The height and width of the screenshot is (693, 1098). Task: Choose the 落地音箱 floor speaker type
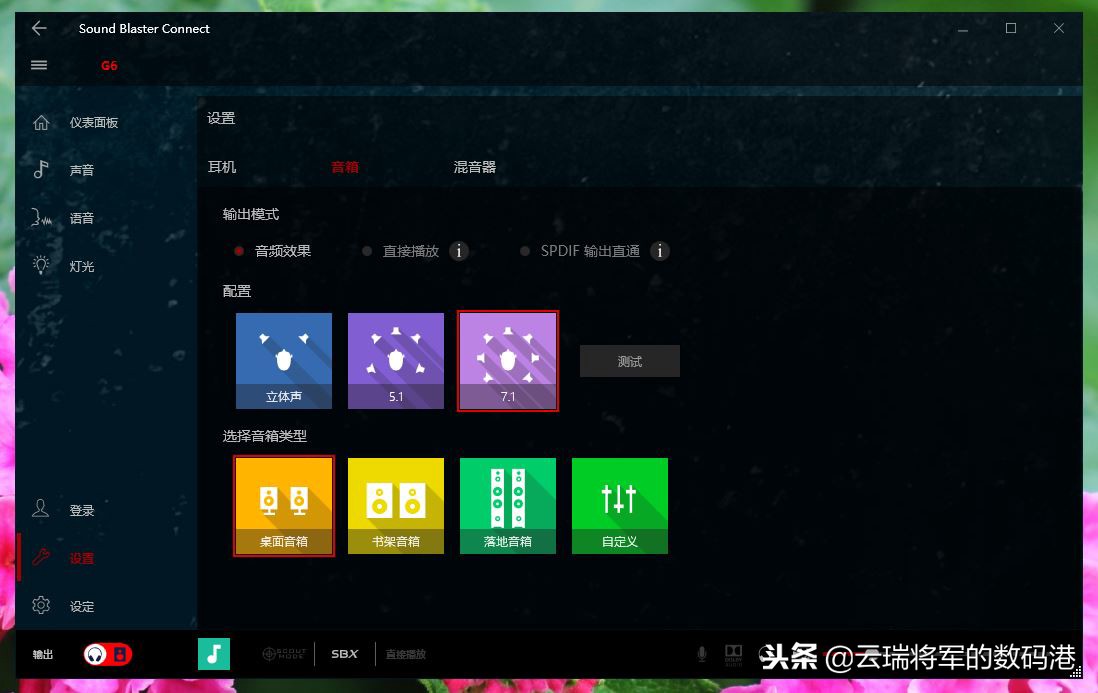tap(508, 505)
